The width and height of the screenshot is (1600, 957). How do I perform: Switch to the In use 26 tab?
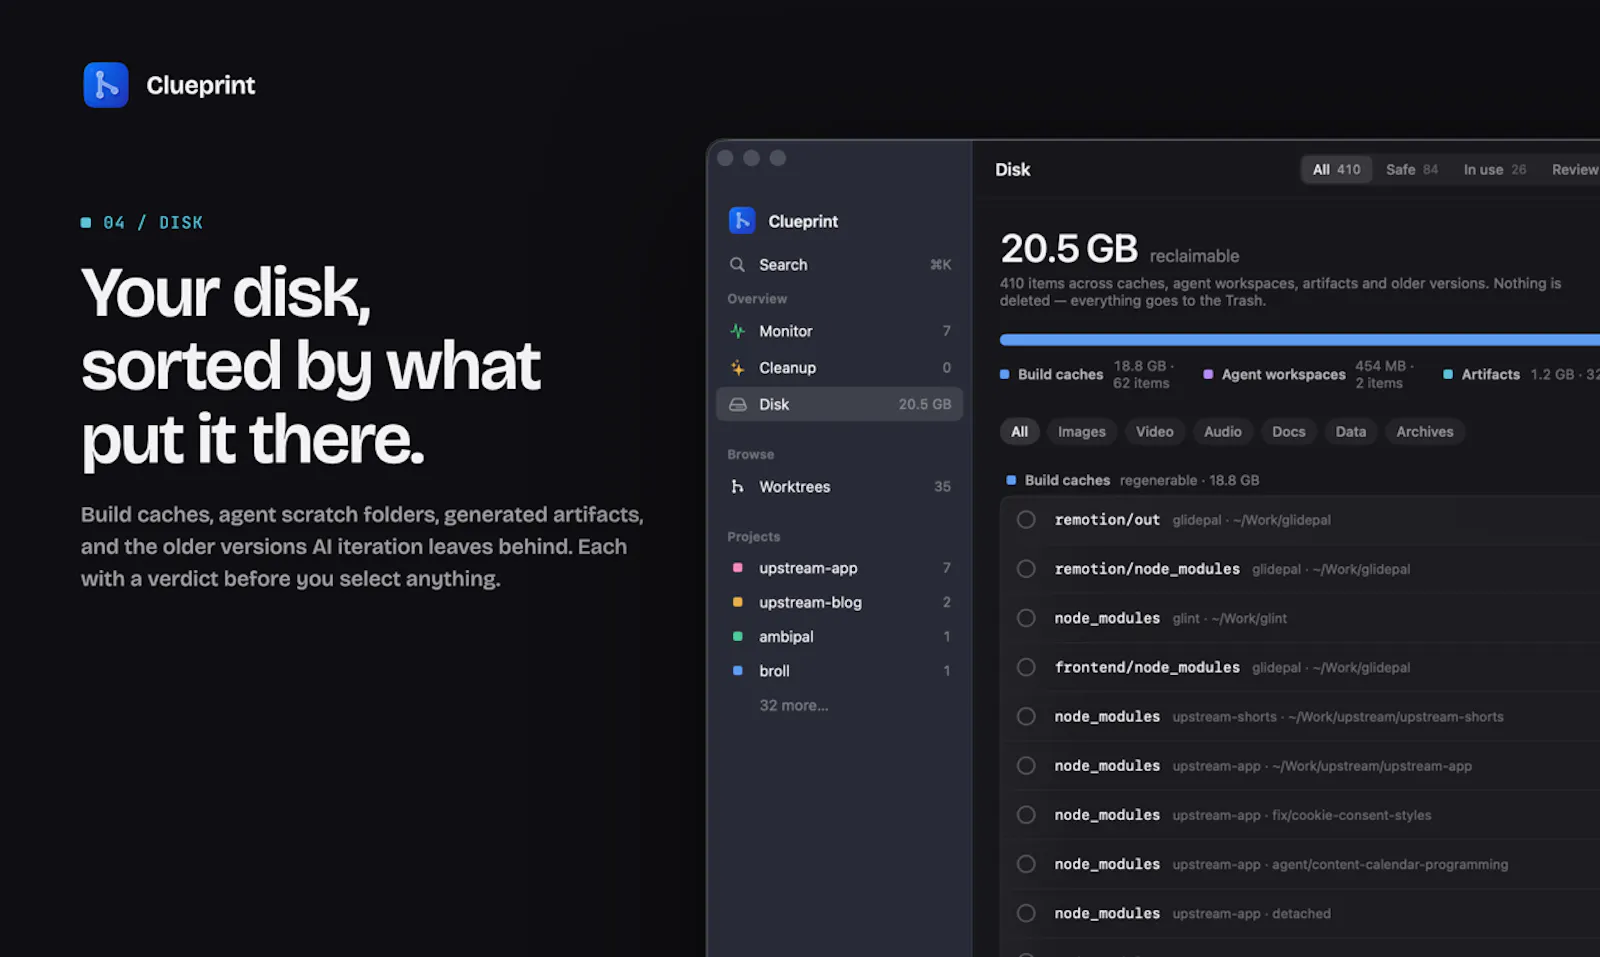(1495, 170)
